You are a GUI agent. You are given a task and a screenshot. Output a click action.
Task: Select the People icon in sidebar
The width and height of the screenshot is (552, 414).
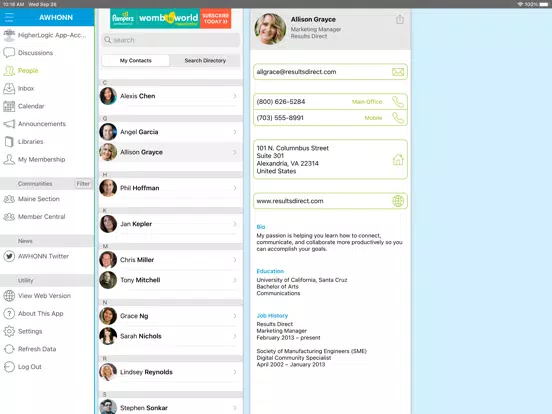(x=9, y=70)
